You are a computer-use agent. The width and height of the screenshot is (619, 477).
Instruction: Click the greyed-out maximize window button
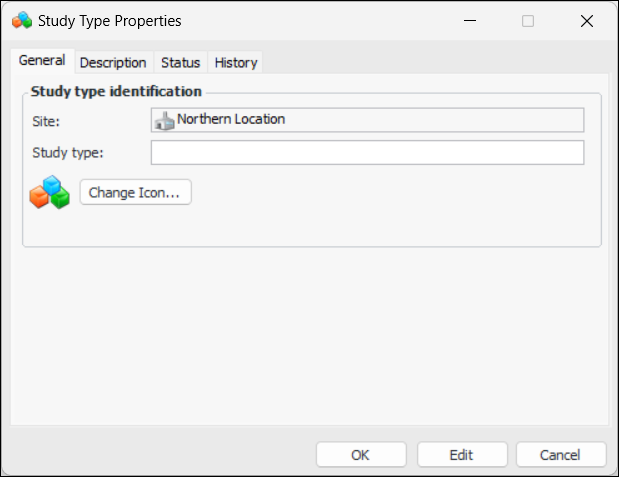tap(528, 20)
